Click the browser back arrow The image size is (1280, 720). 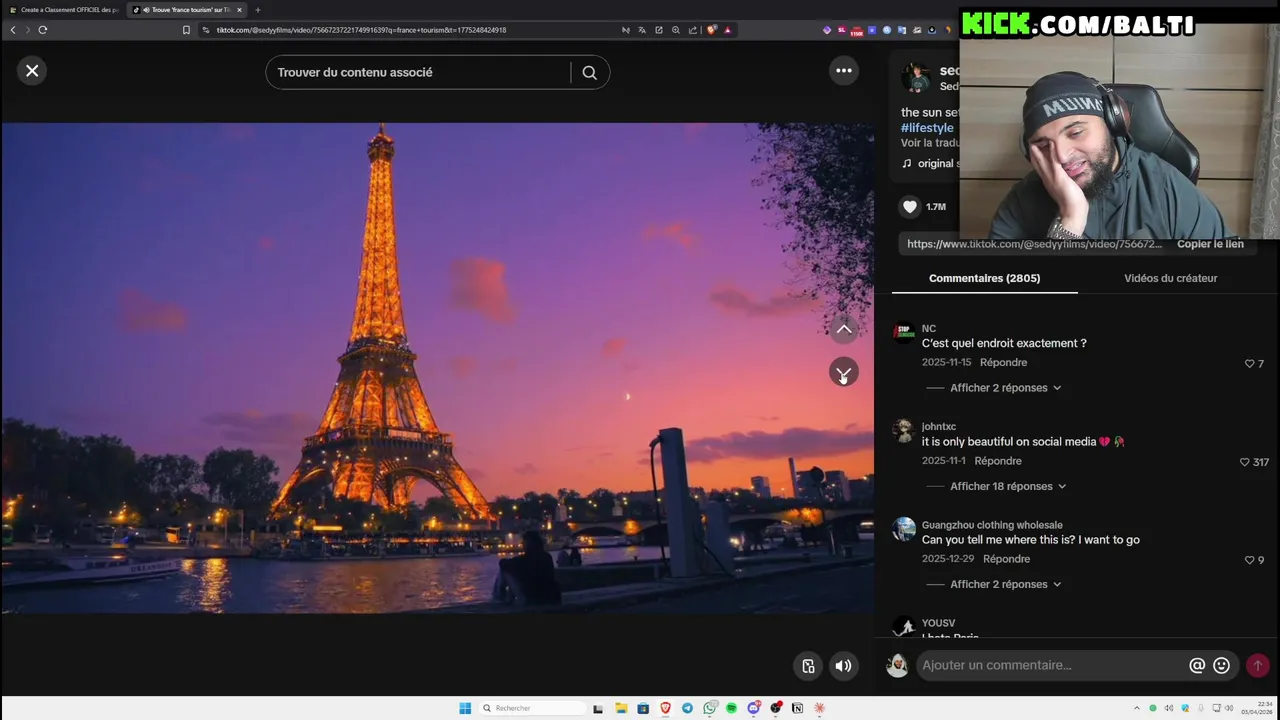click(x=13, y=30)
